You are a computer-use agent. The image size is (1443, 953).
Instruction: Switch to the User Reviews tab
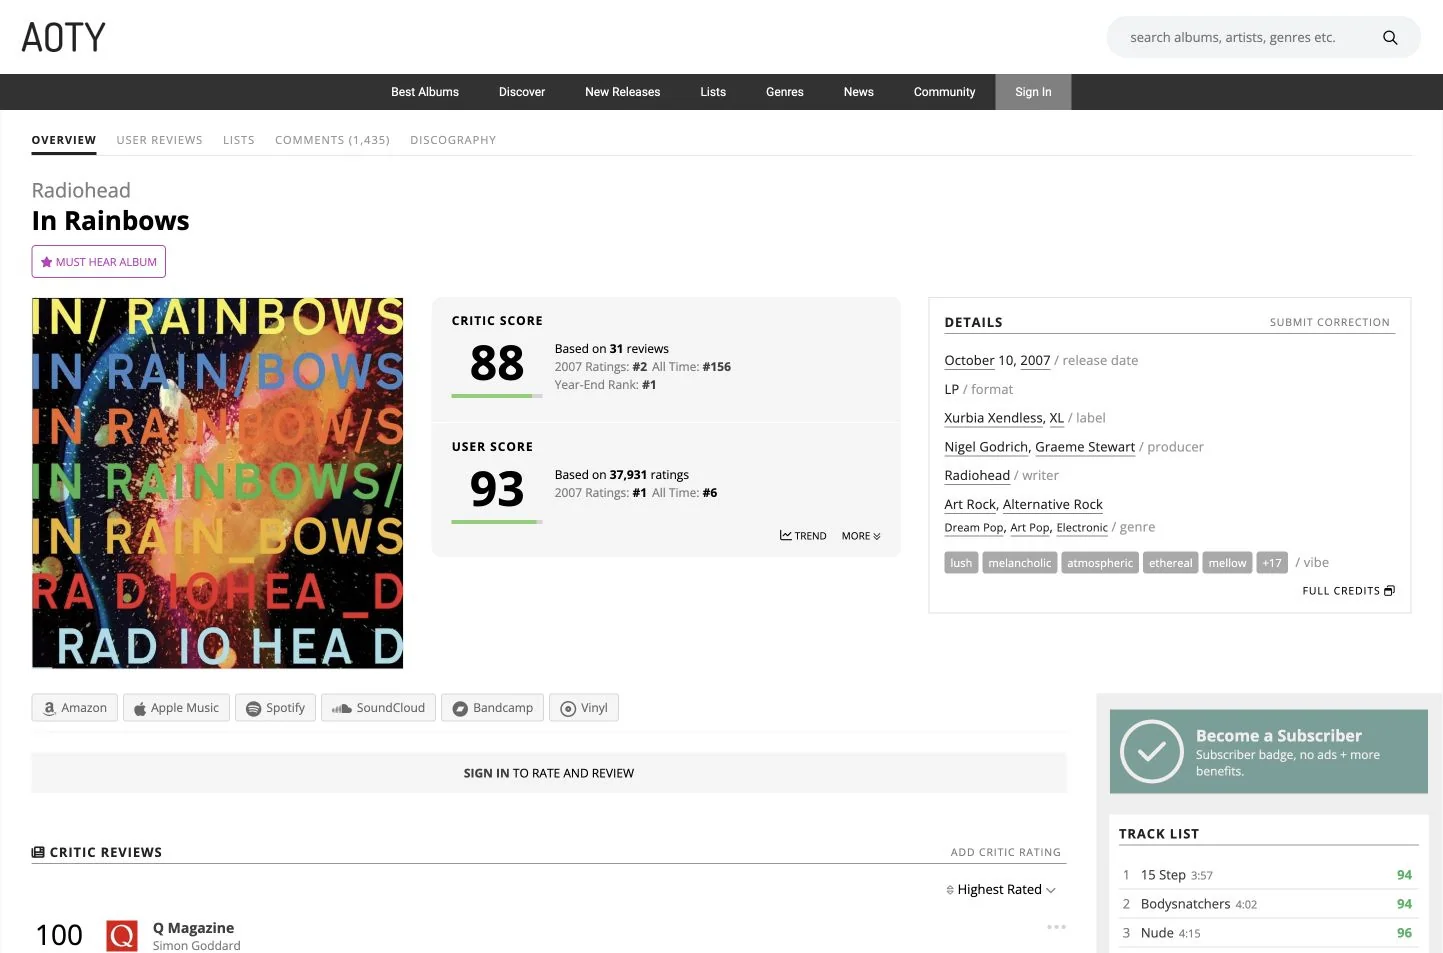160,140
